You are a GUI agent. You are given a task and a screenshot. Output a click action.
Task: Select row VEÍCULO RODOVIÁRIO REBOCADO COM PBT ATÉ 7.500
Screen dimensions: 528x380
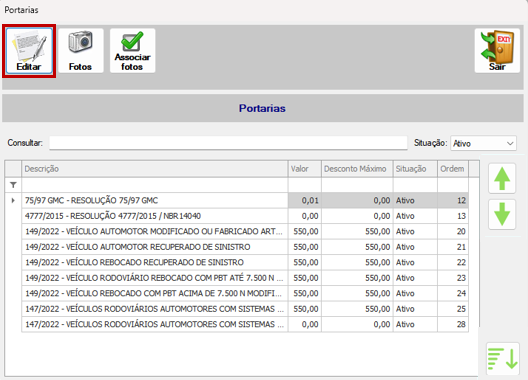tap(245, 278)
